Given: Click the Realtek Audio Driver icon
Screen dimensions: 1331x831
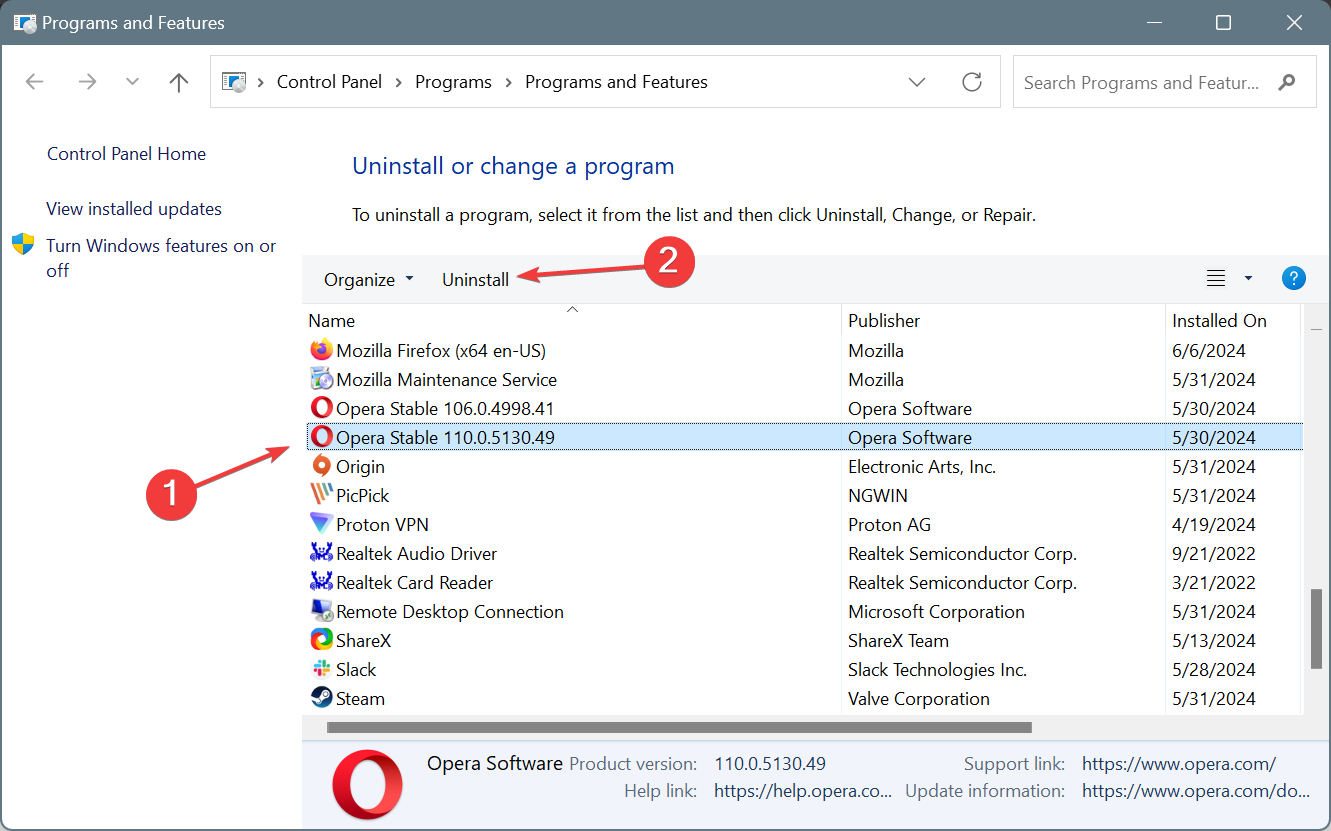Looking at the screenshot, I should 321,553.
